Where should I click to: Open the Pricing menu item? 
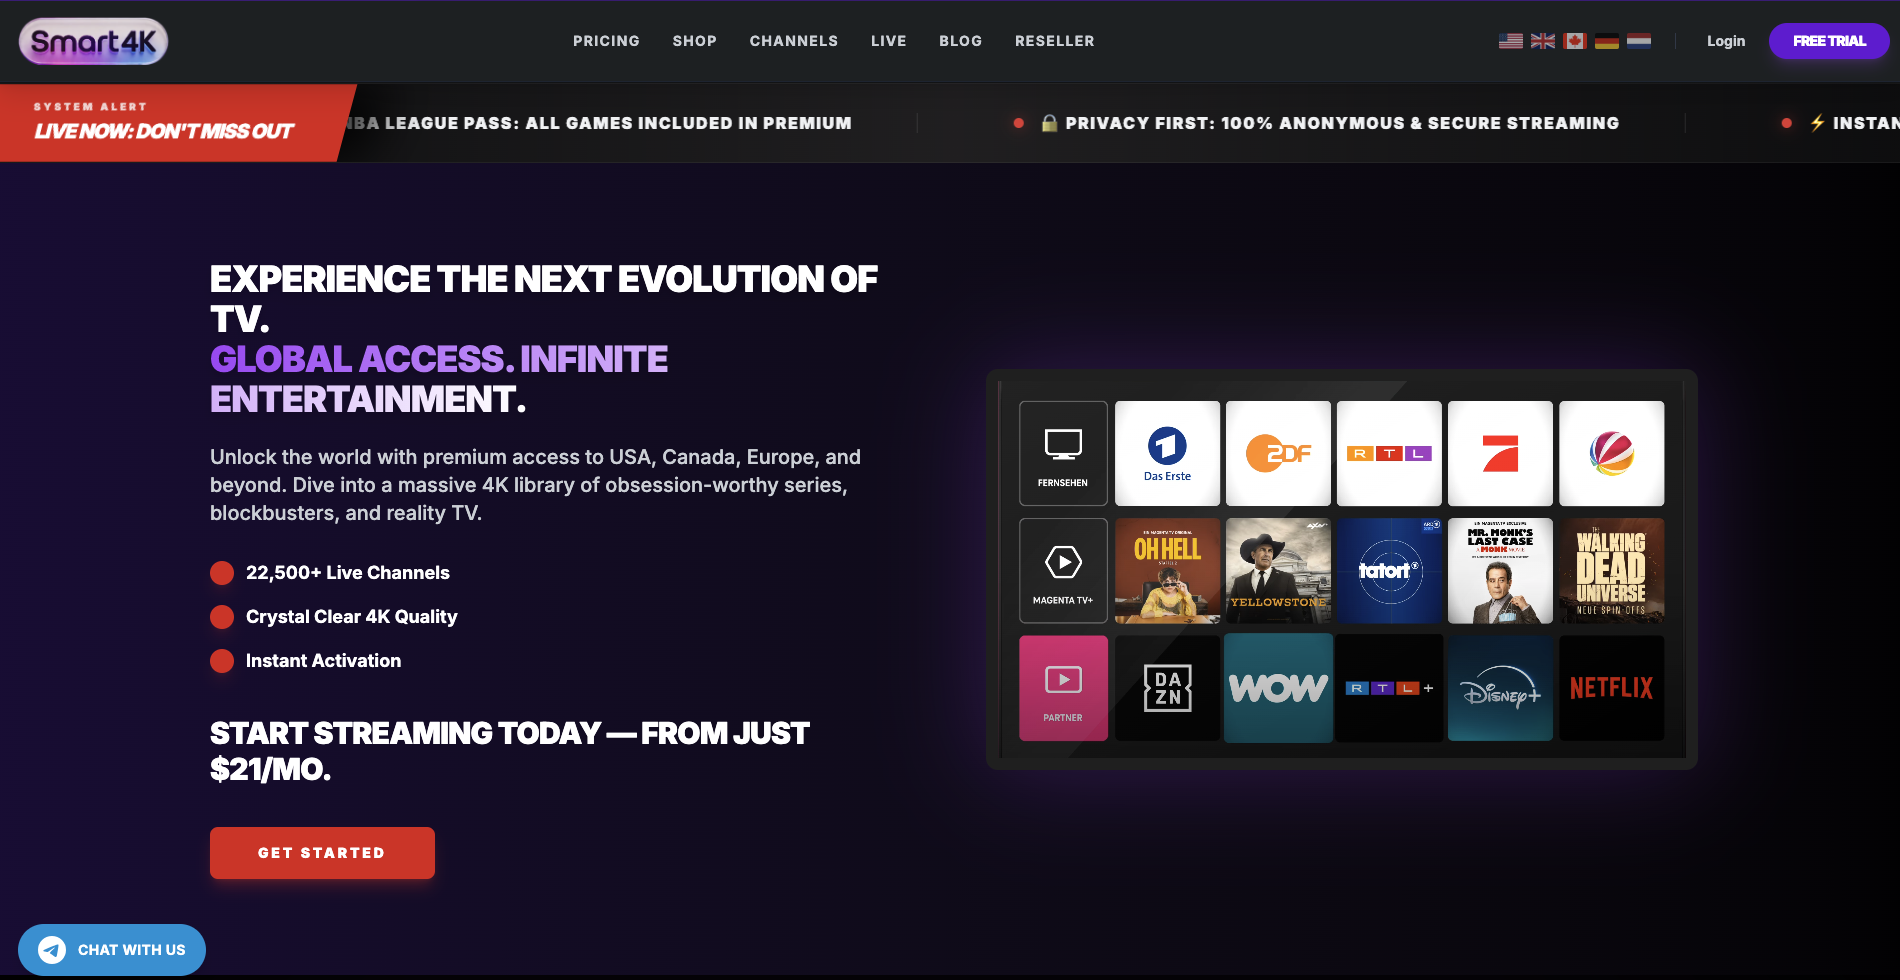pyautogui.click(x=606, y=41)
